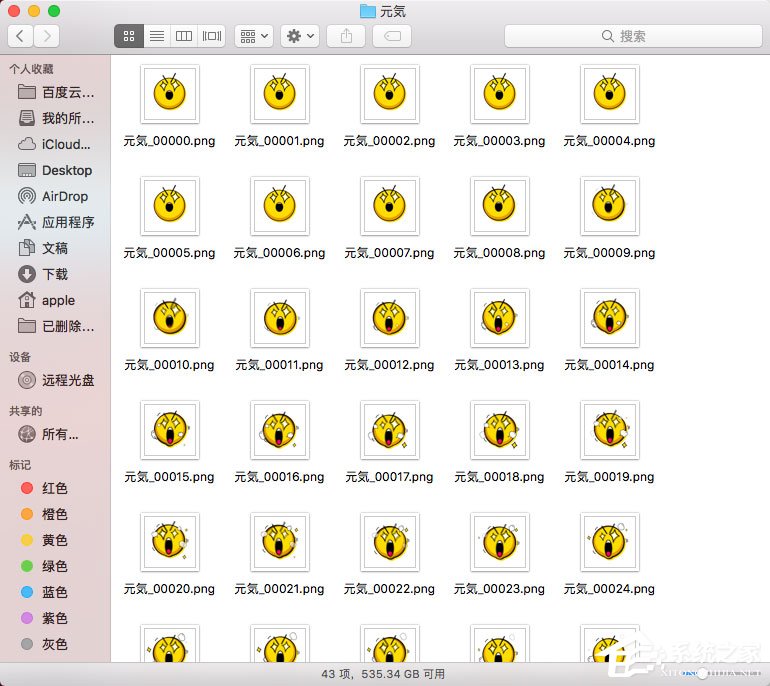Select the 元気_00002.png thumbnail
770x686 pixels.
(390, 94)
